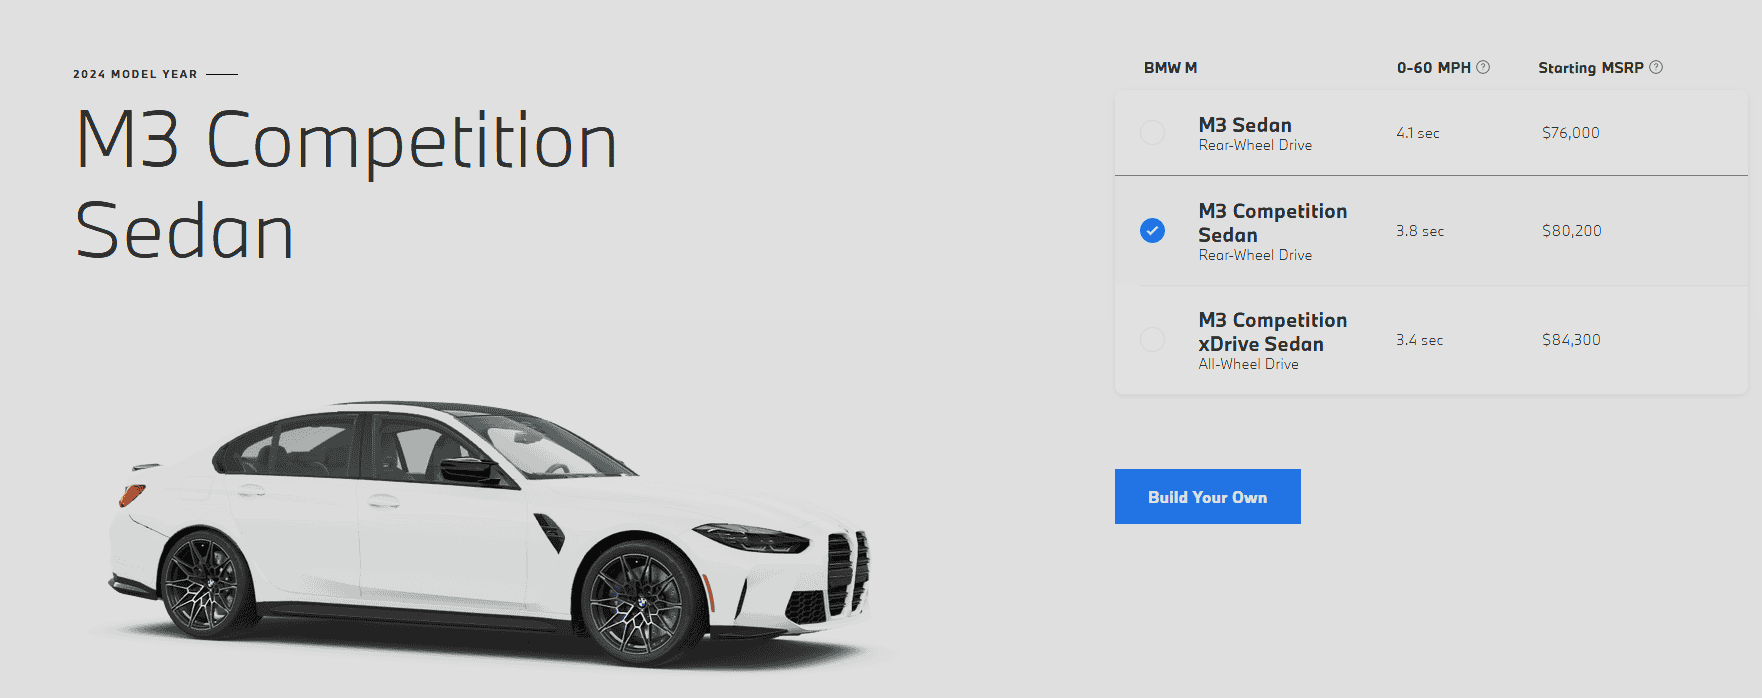Click the $76,000 price for M3 Sedan
This screenshot has width=1762, height=698.
point(1570,133)
